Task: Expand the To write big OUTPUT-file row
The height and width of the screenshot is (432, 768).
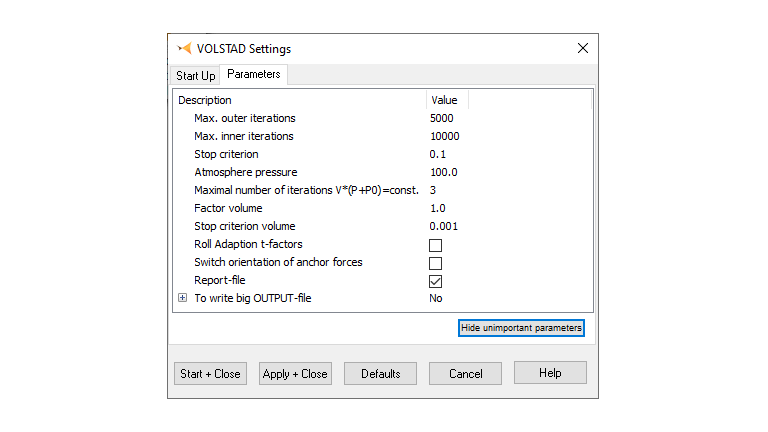Action: (x=182, y=298)
